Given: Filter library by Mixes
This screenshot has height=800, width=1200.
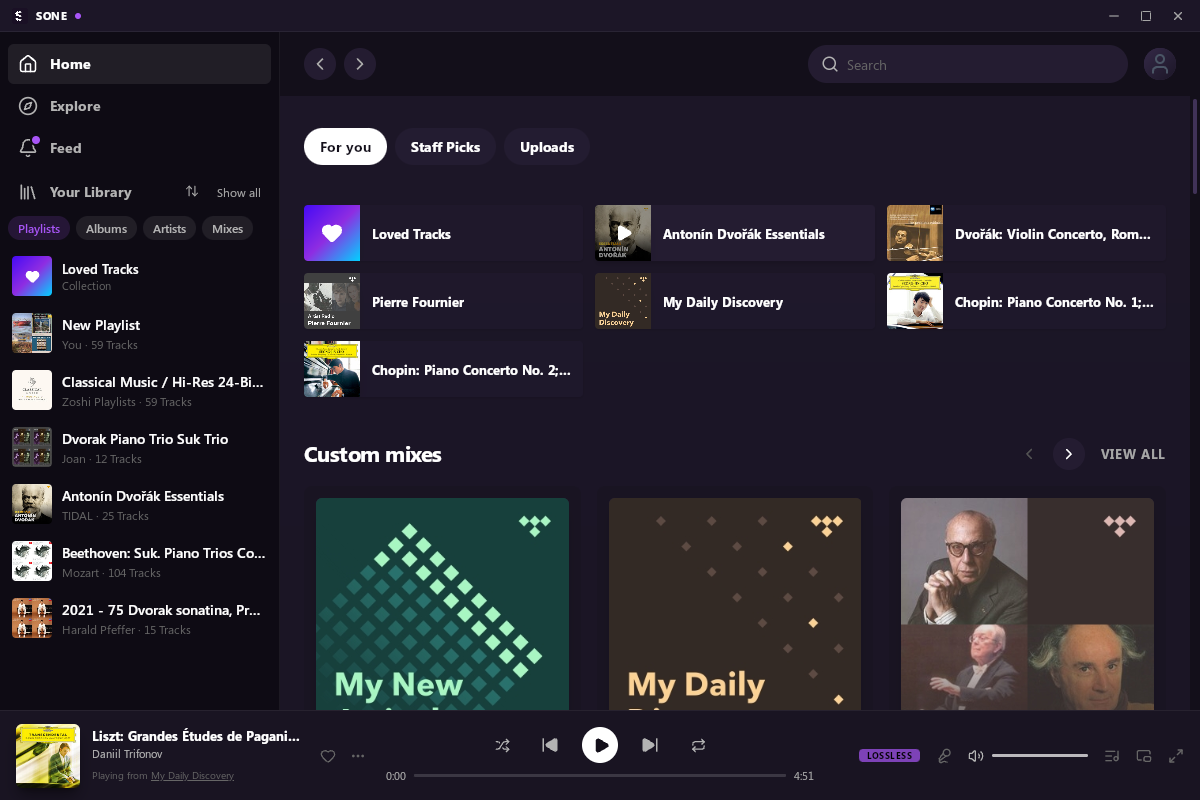Looking at the screenshot, I should click(227, 229).
